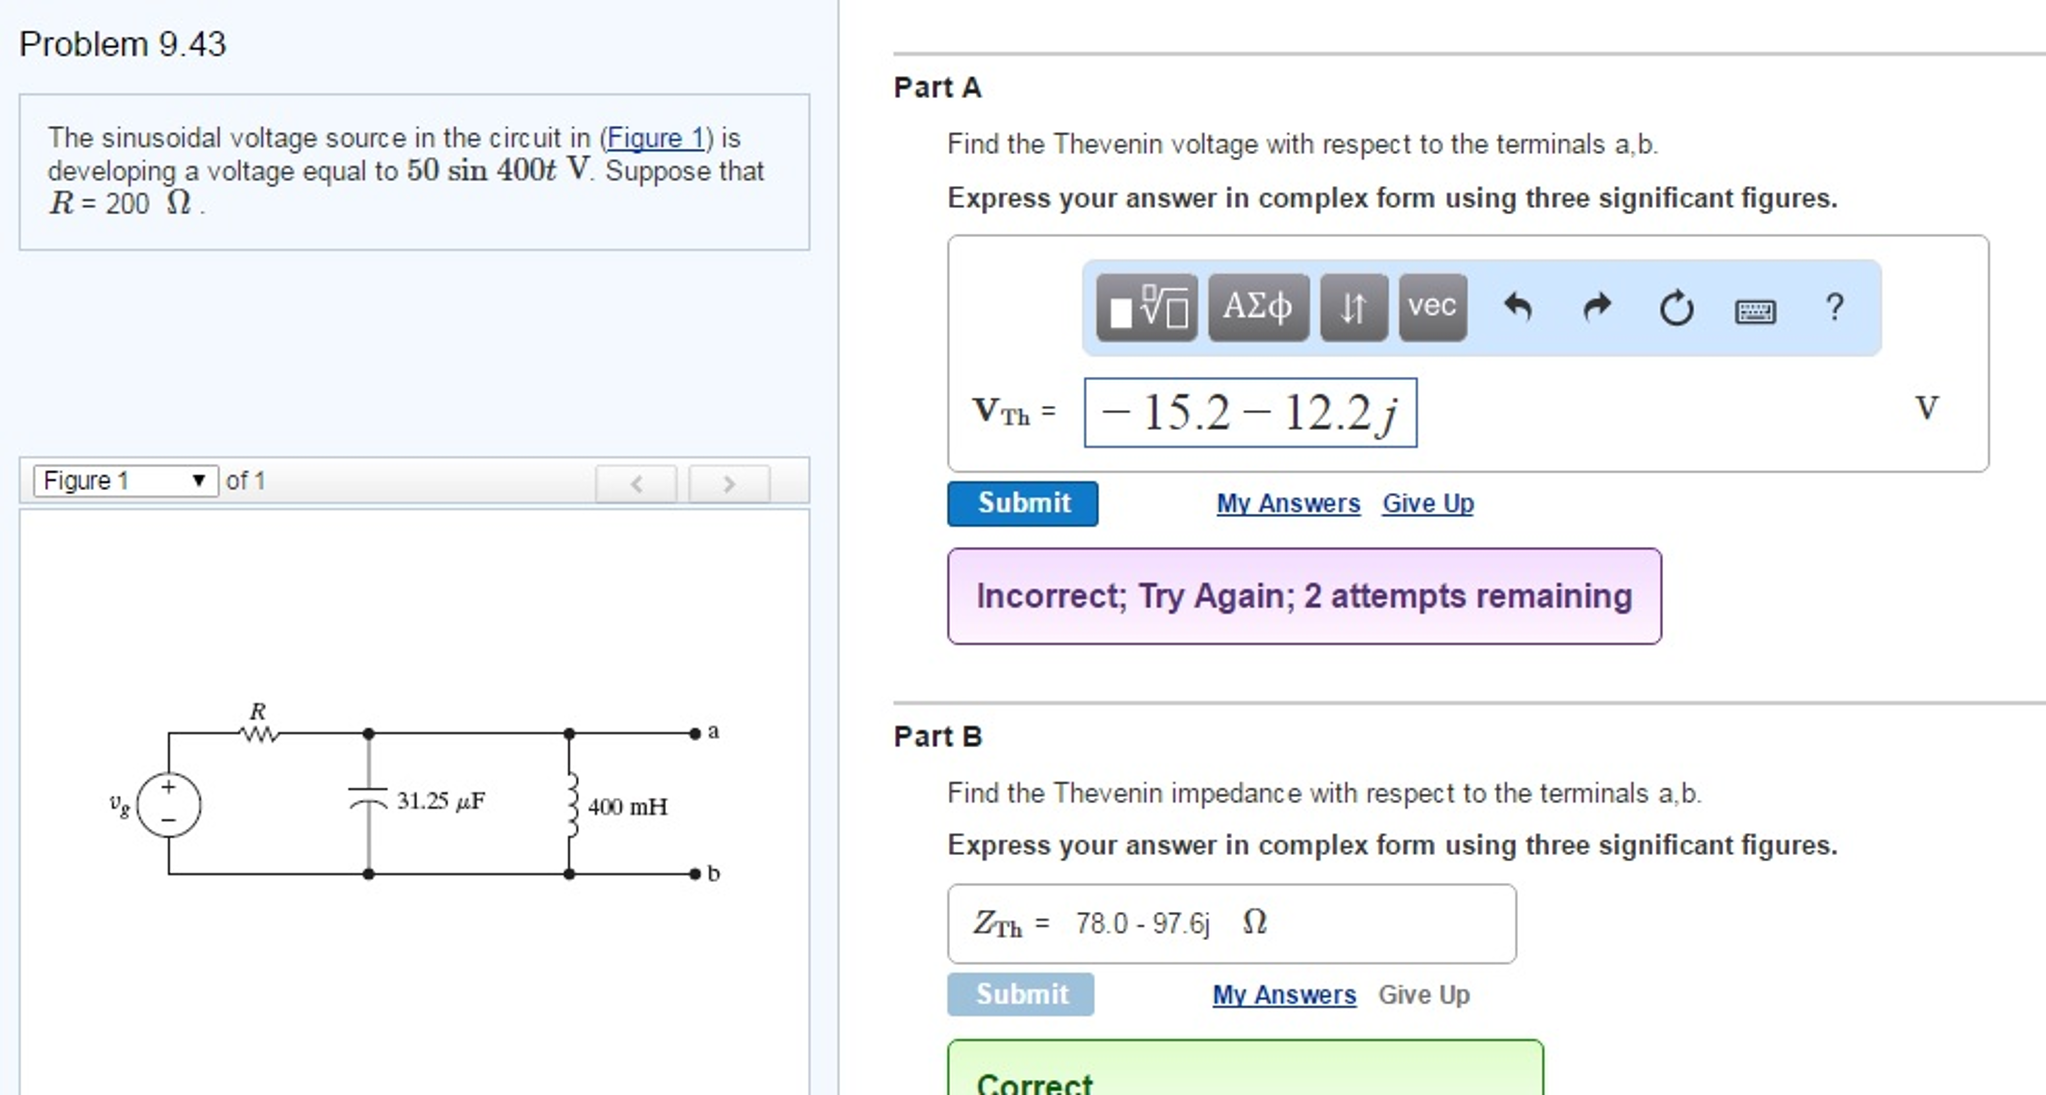Open the Greek symbols ΑΣφ palette
The height and width of the screenshot is (1095, 2046).
pos(1258,308)
